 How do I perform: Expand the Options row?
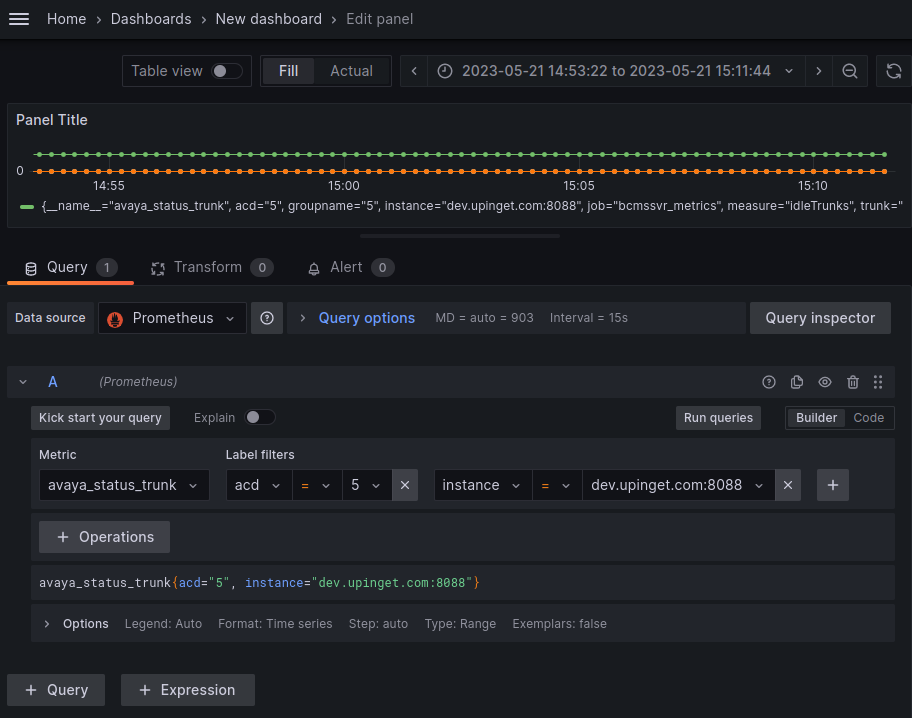[x=47, y=624]
